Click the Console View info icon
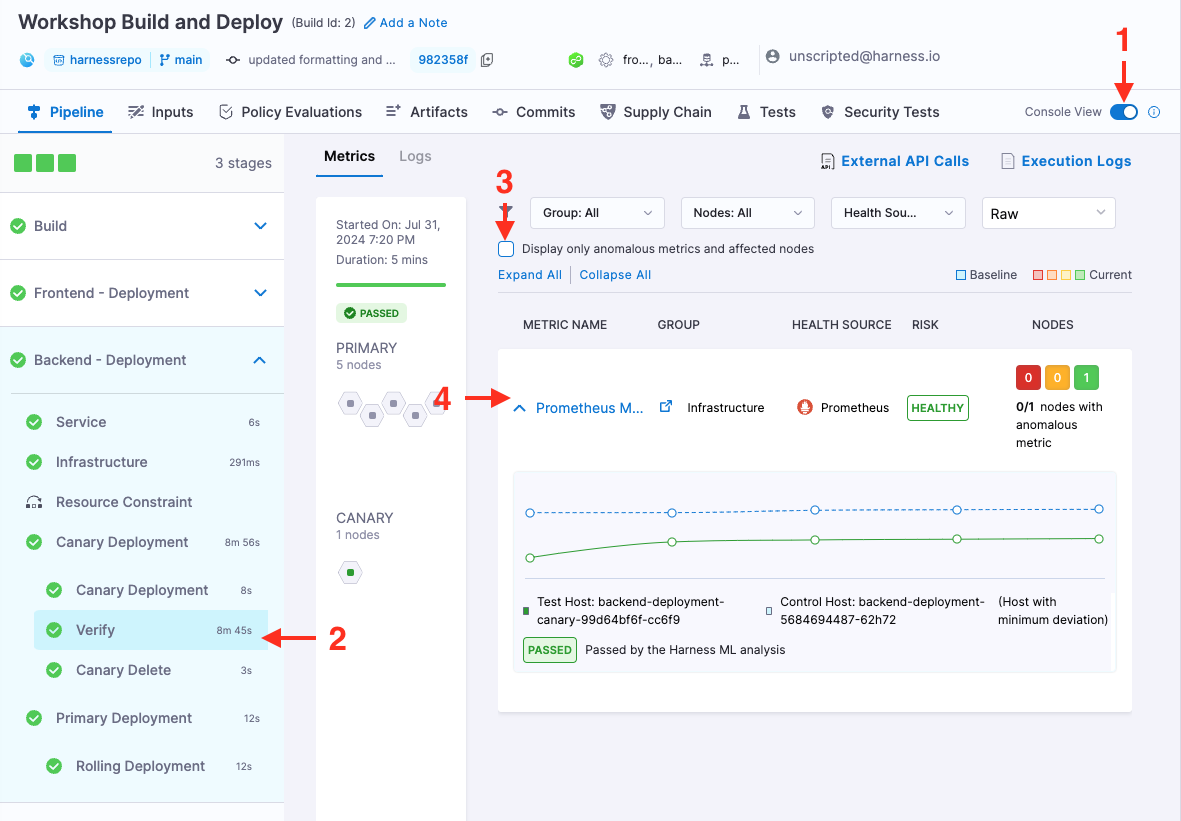The height and width of the screenshot is (821, 1181). pyautogui.click(x=1154, y=112)
